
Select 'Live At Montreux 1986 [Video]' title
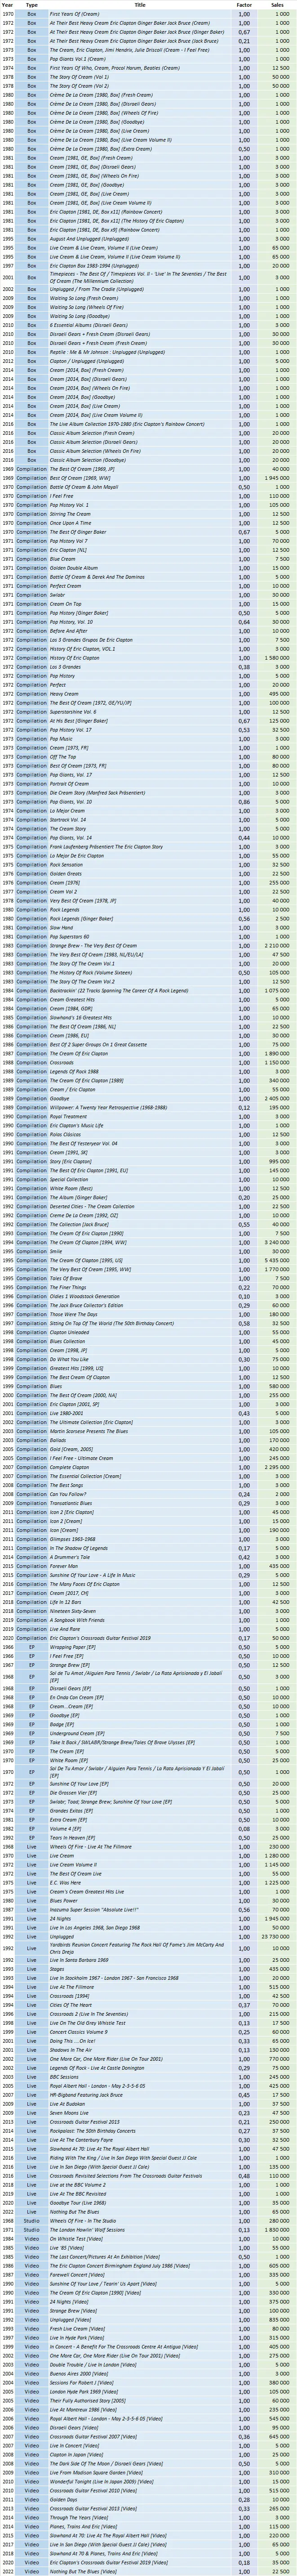tap(83, 2409)
